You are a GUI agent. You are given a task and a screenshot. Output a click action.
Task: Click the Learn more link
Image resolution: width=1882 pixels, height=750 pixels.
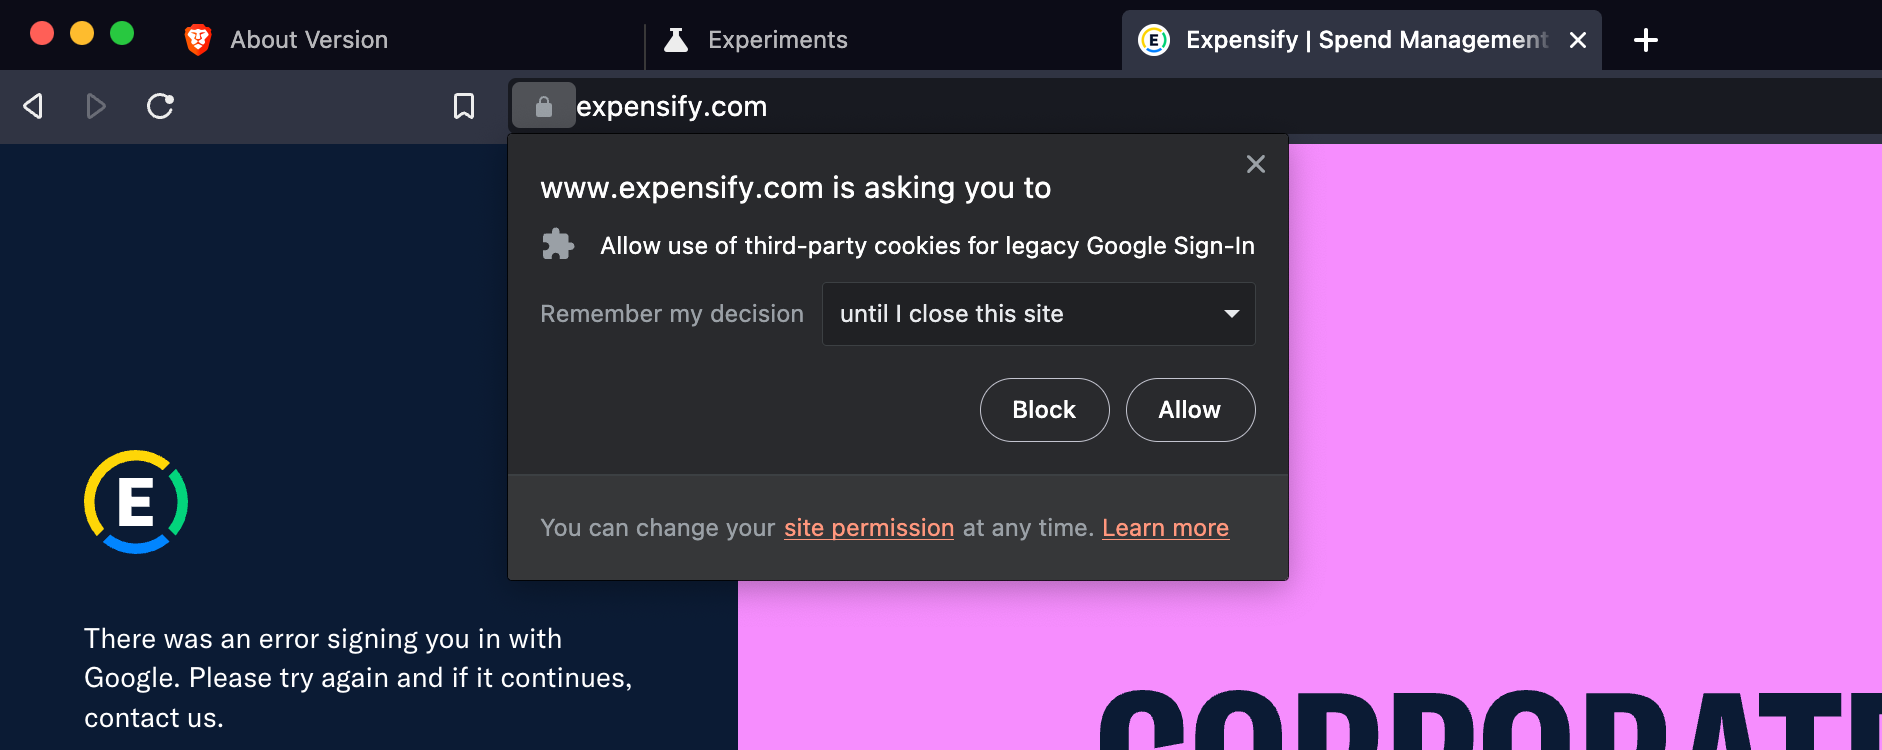[x=1165, y=527]
